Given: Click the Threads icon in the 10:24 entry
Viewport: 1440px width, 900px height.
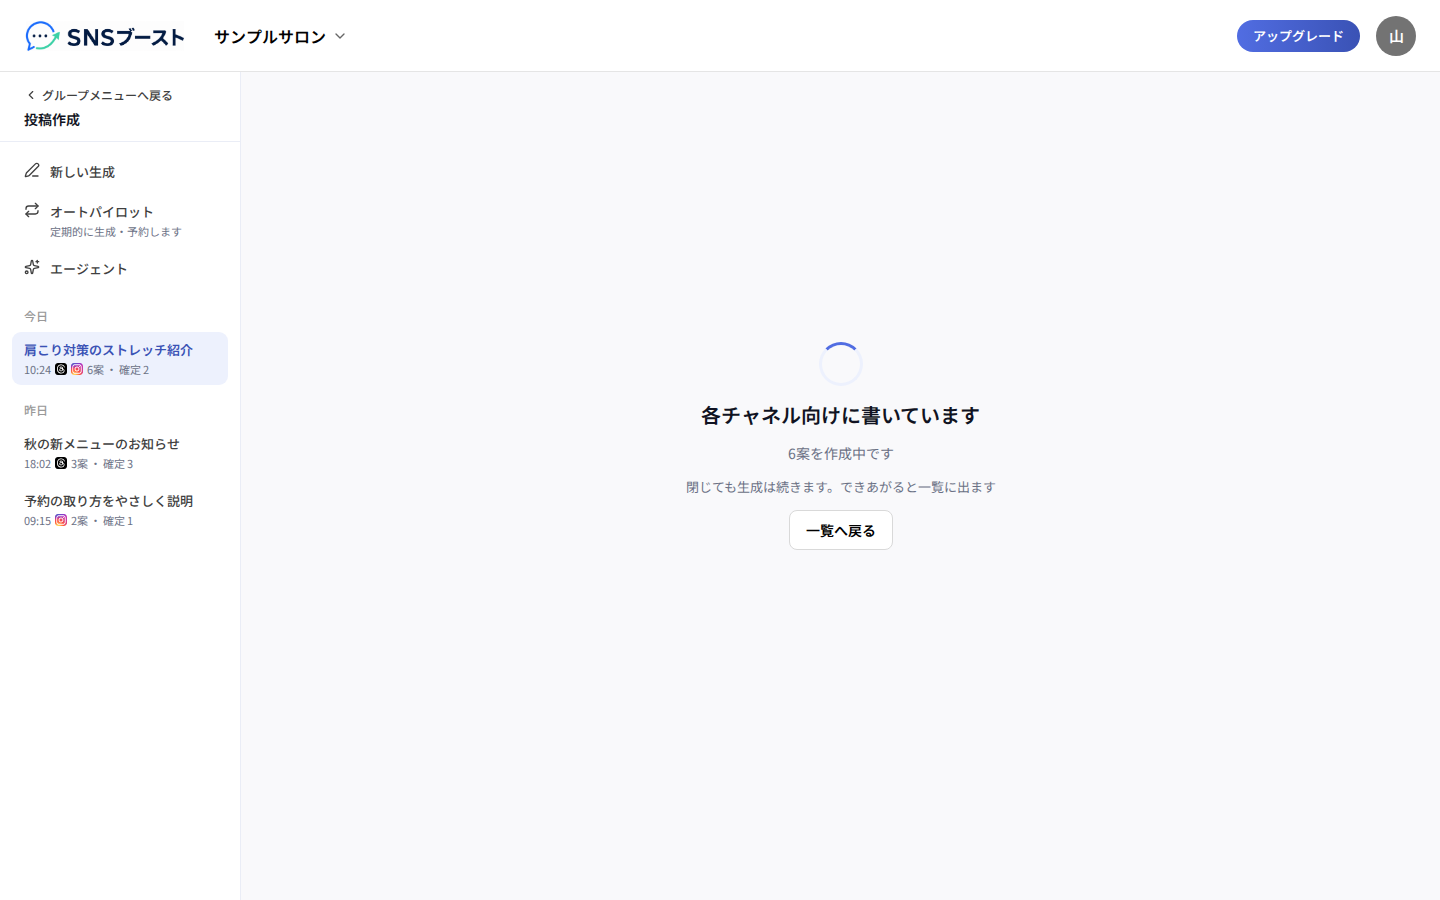Looking at the screenshot, I should click(x=61, y=369).
